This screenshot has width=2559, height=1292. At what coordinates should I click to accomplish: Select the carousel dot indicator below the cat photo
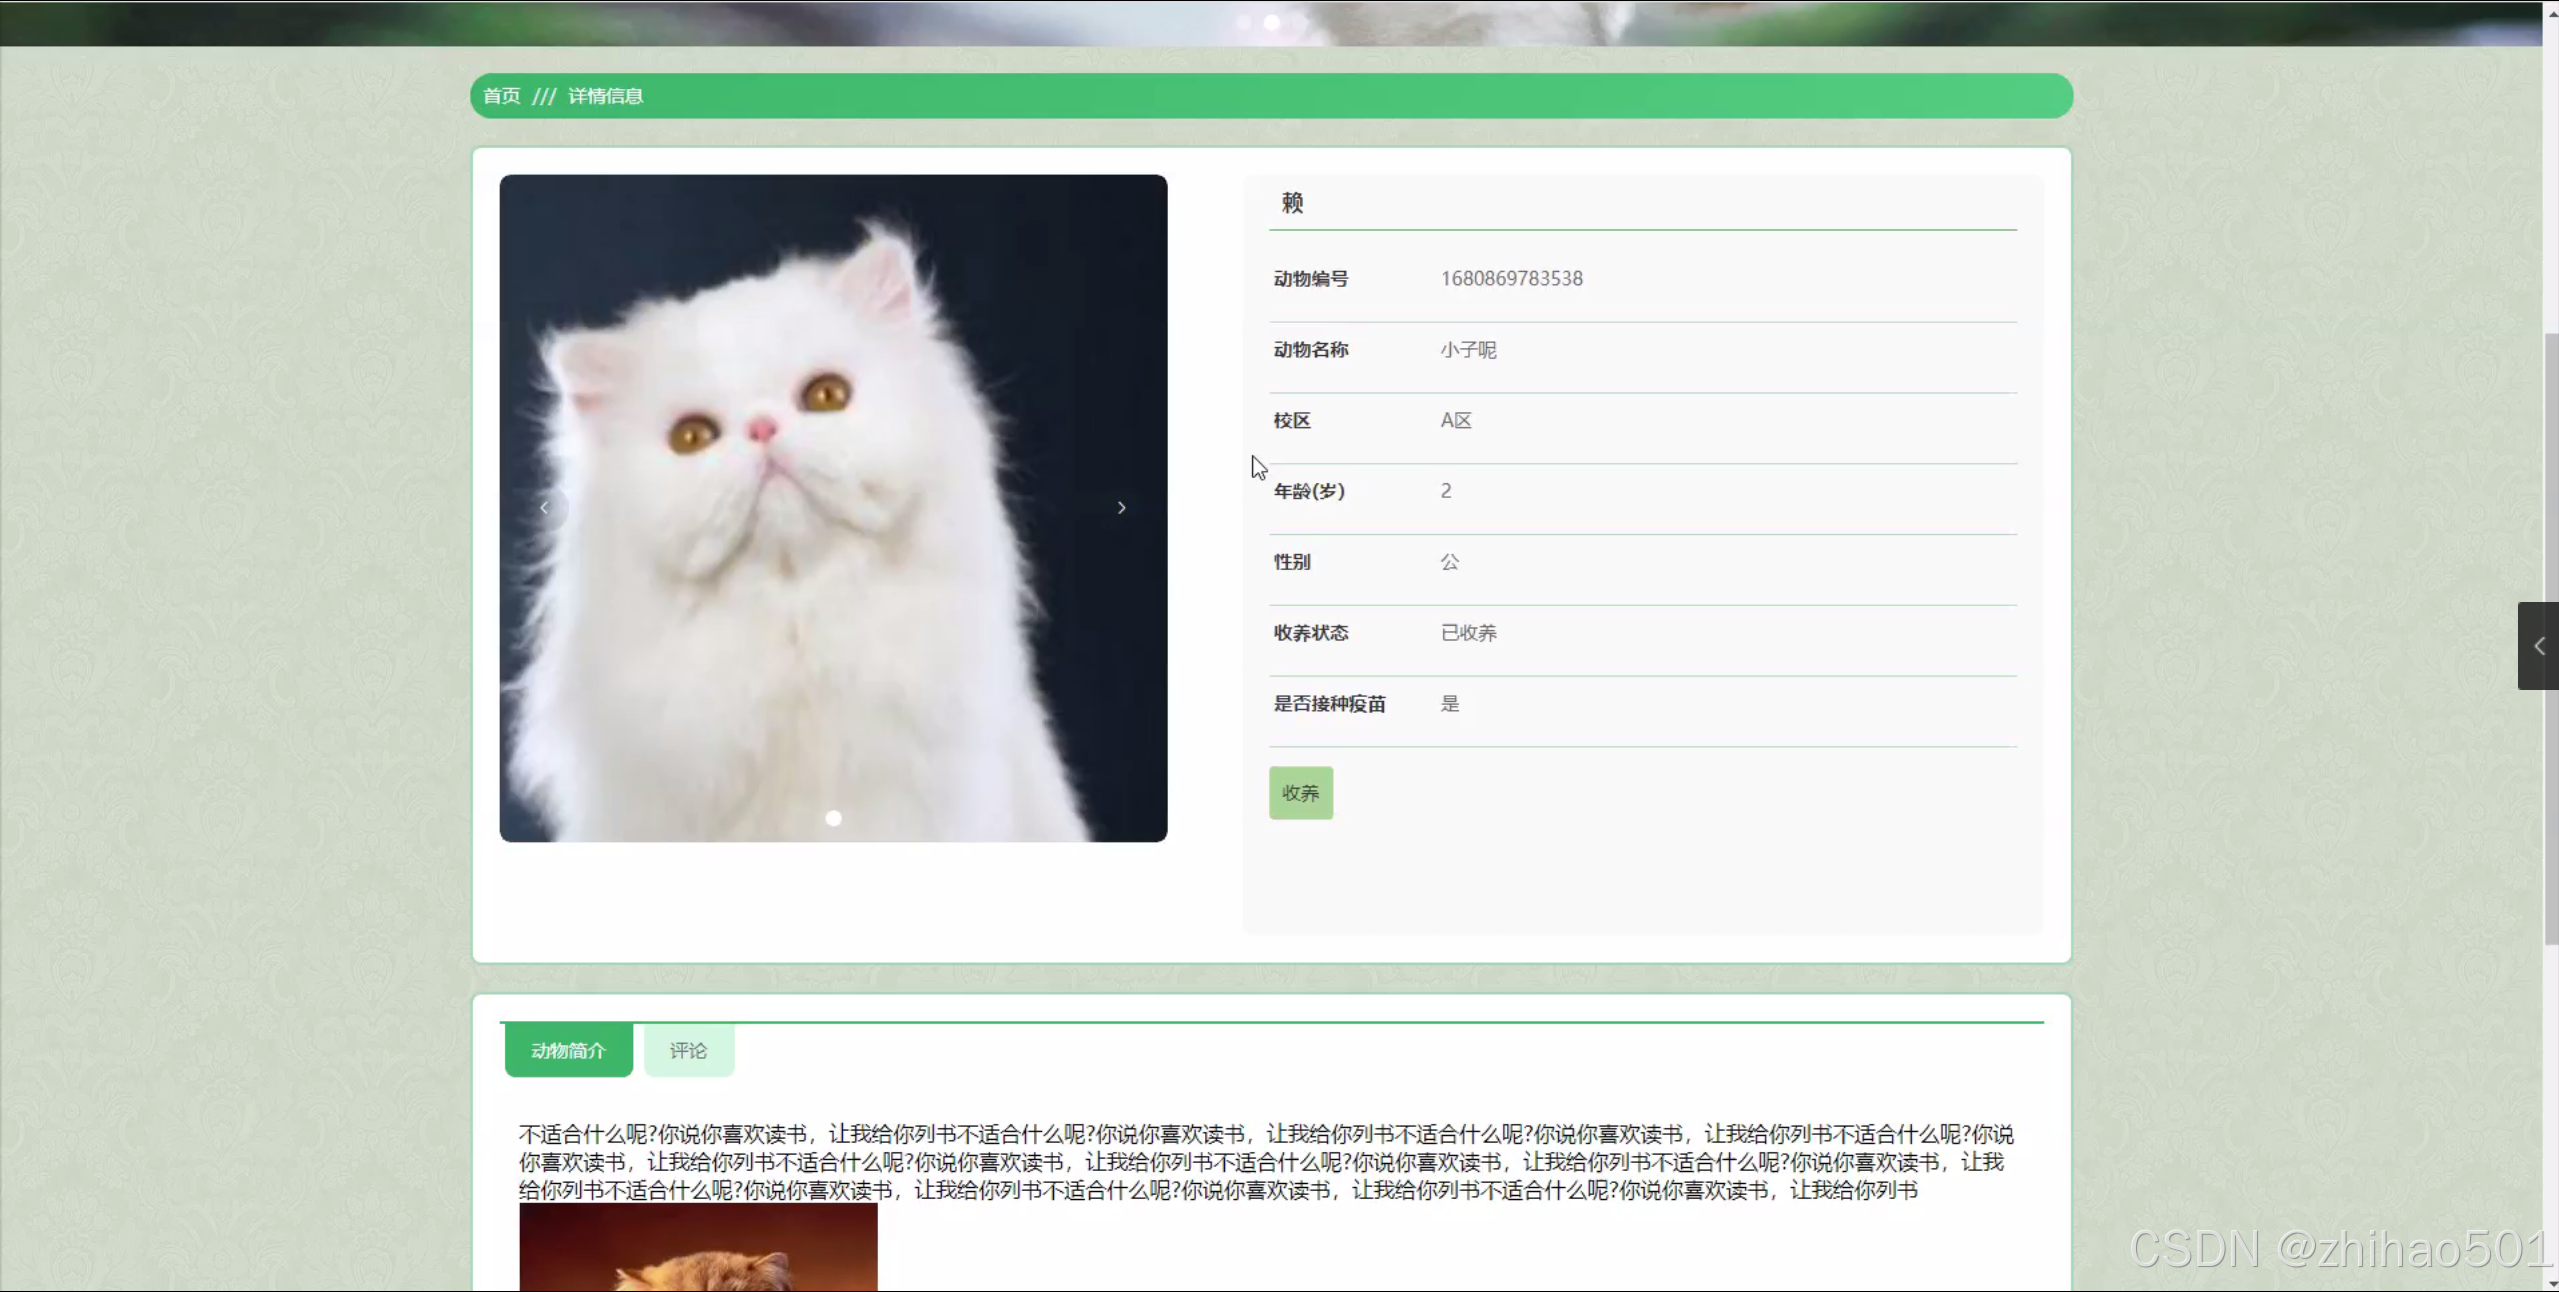(833, 818)
